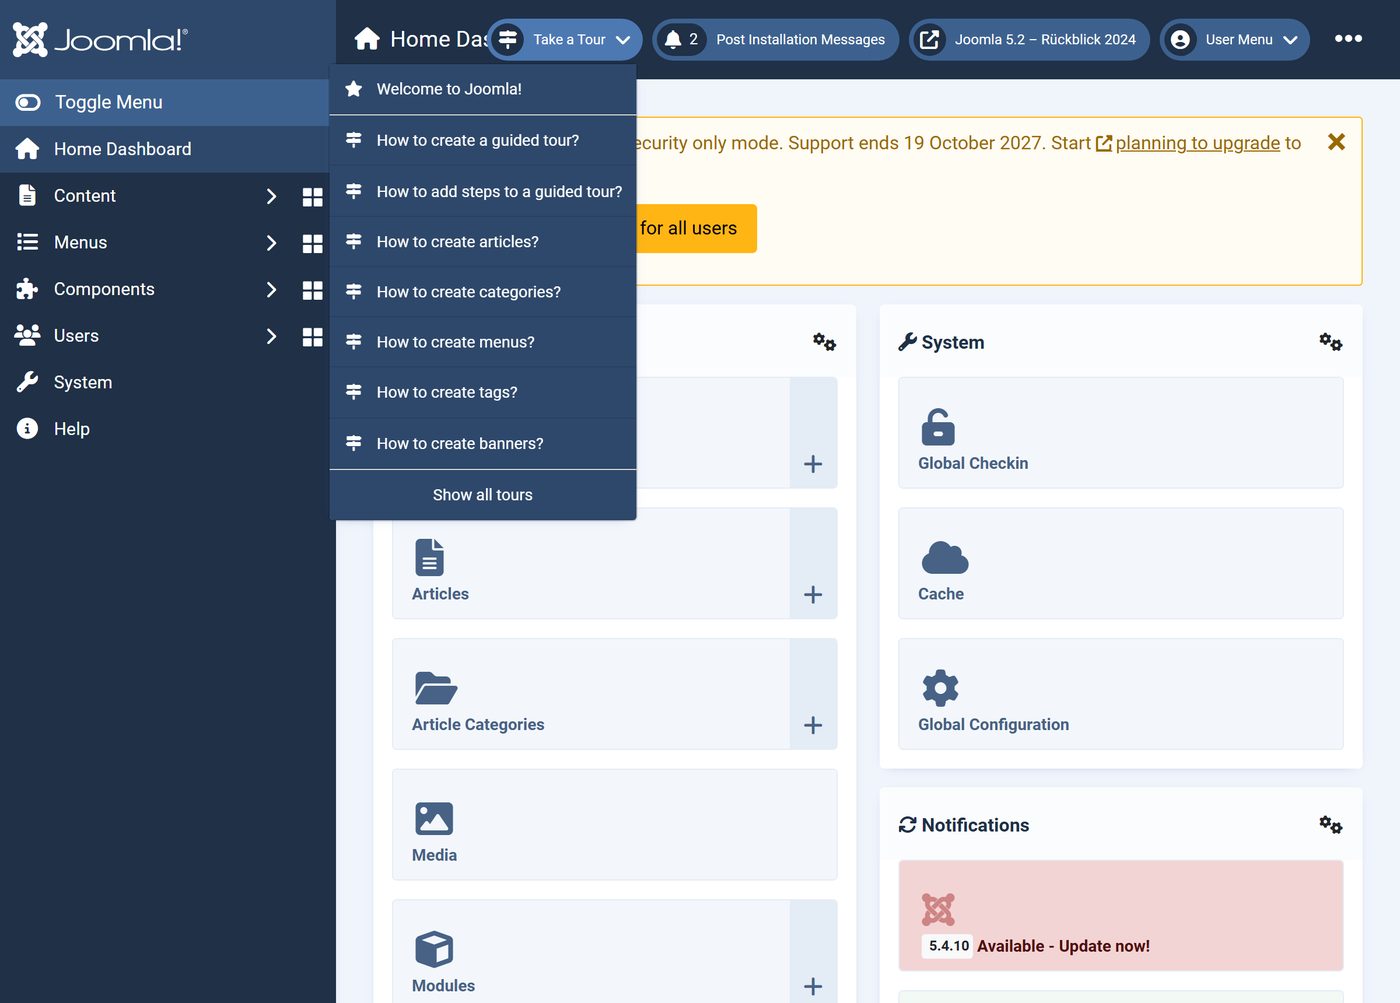Open the Global Checkin unlock icon

938,427
